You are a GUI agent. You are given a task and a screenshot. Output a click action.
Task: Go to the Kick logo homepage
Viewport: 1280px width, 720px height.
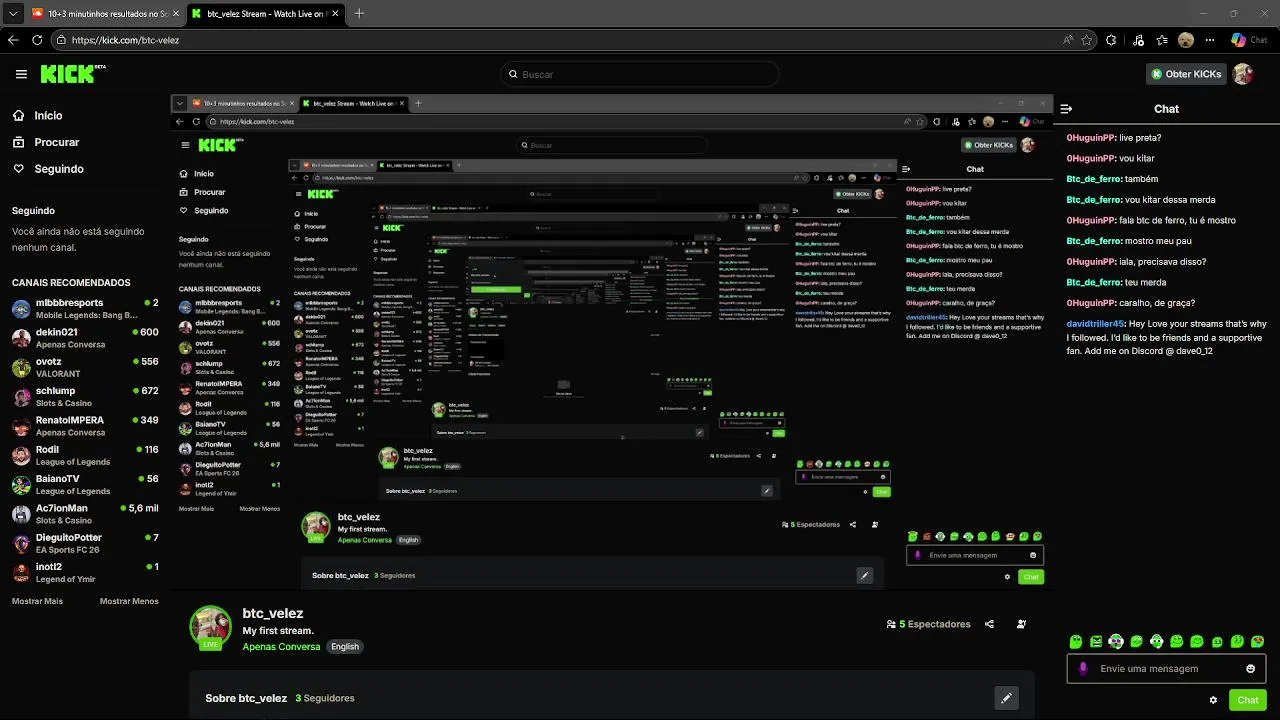pos(73,74)
